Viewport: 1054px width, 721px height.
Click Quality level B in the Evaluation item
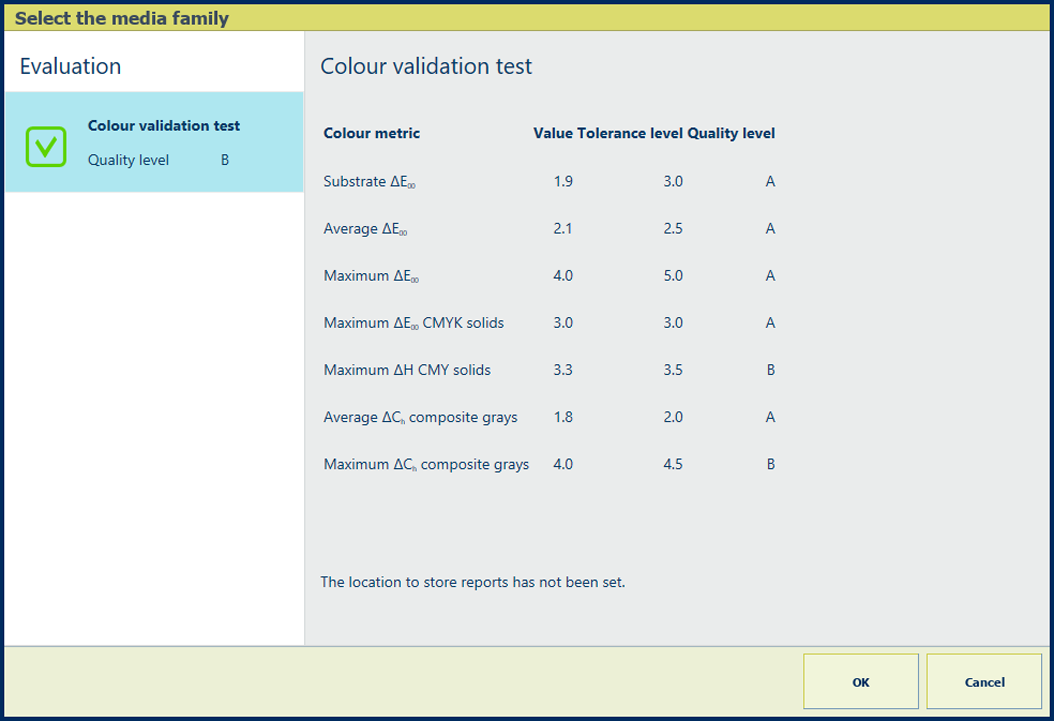(x=158, y=160)
